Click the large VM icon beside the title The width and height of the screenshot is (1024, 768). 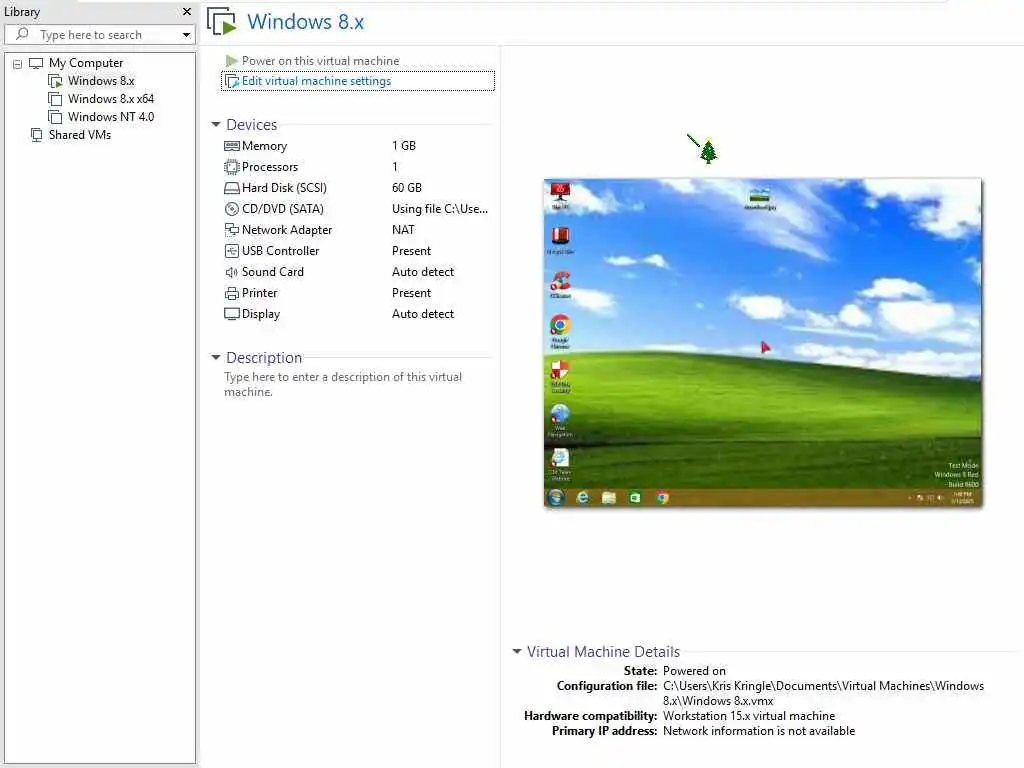click(222, 21)
